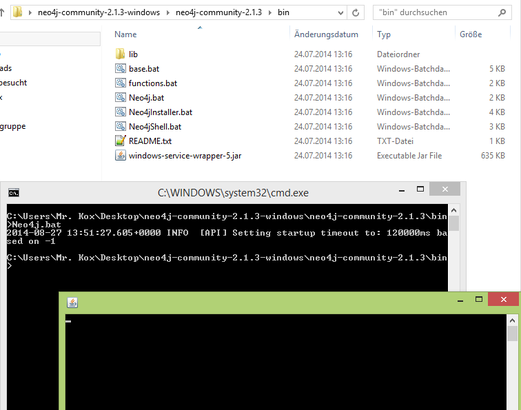This screenshot has height=410, width=521.
Task: Select the Neo4jShell.bat file icon
Action: point(120,126)
